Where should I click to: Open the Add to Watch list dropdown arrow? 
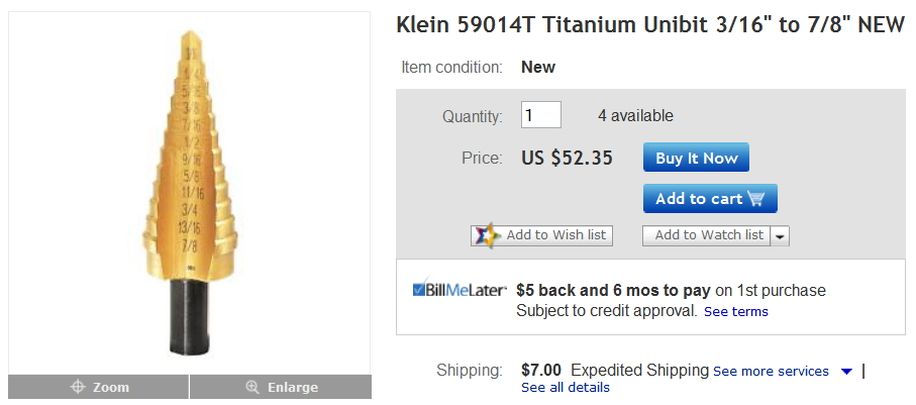click(781, 236)
